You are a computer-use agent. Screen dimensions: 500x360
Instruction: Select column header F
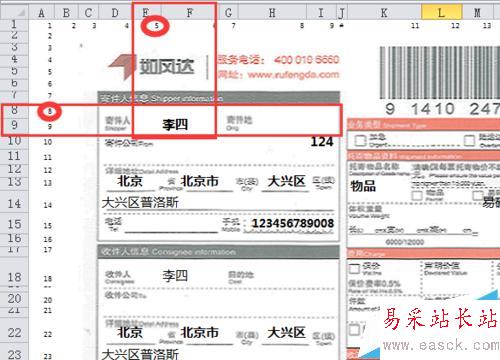(189, 13)
